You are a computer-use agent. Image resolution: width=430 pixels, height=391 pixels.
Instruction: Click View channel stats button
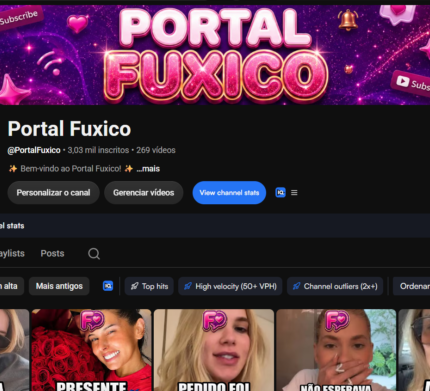[x=229, y=193]
